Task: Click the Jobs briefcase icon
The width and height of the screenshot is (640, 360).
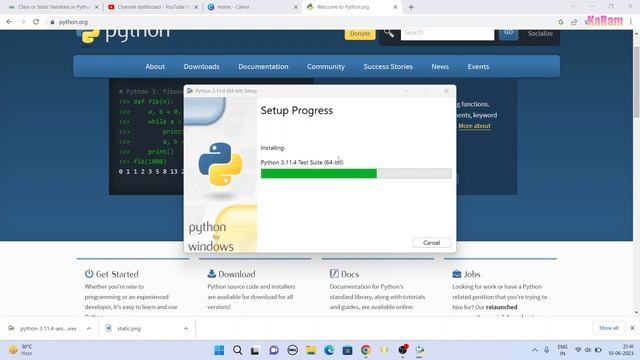Action: click(x=457, y=273)
